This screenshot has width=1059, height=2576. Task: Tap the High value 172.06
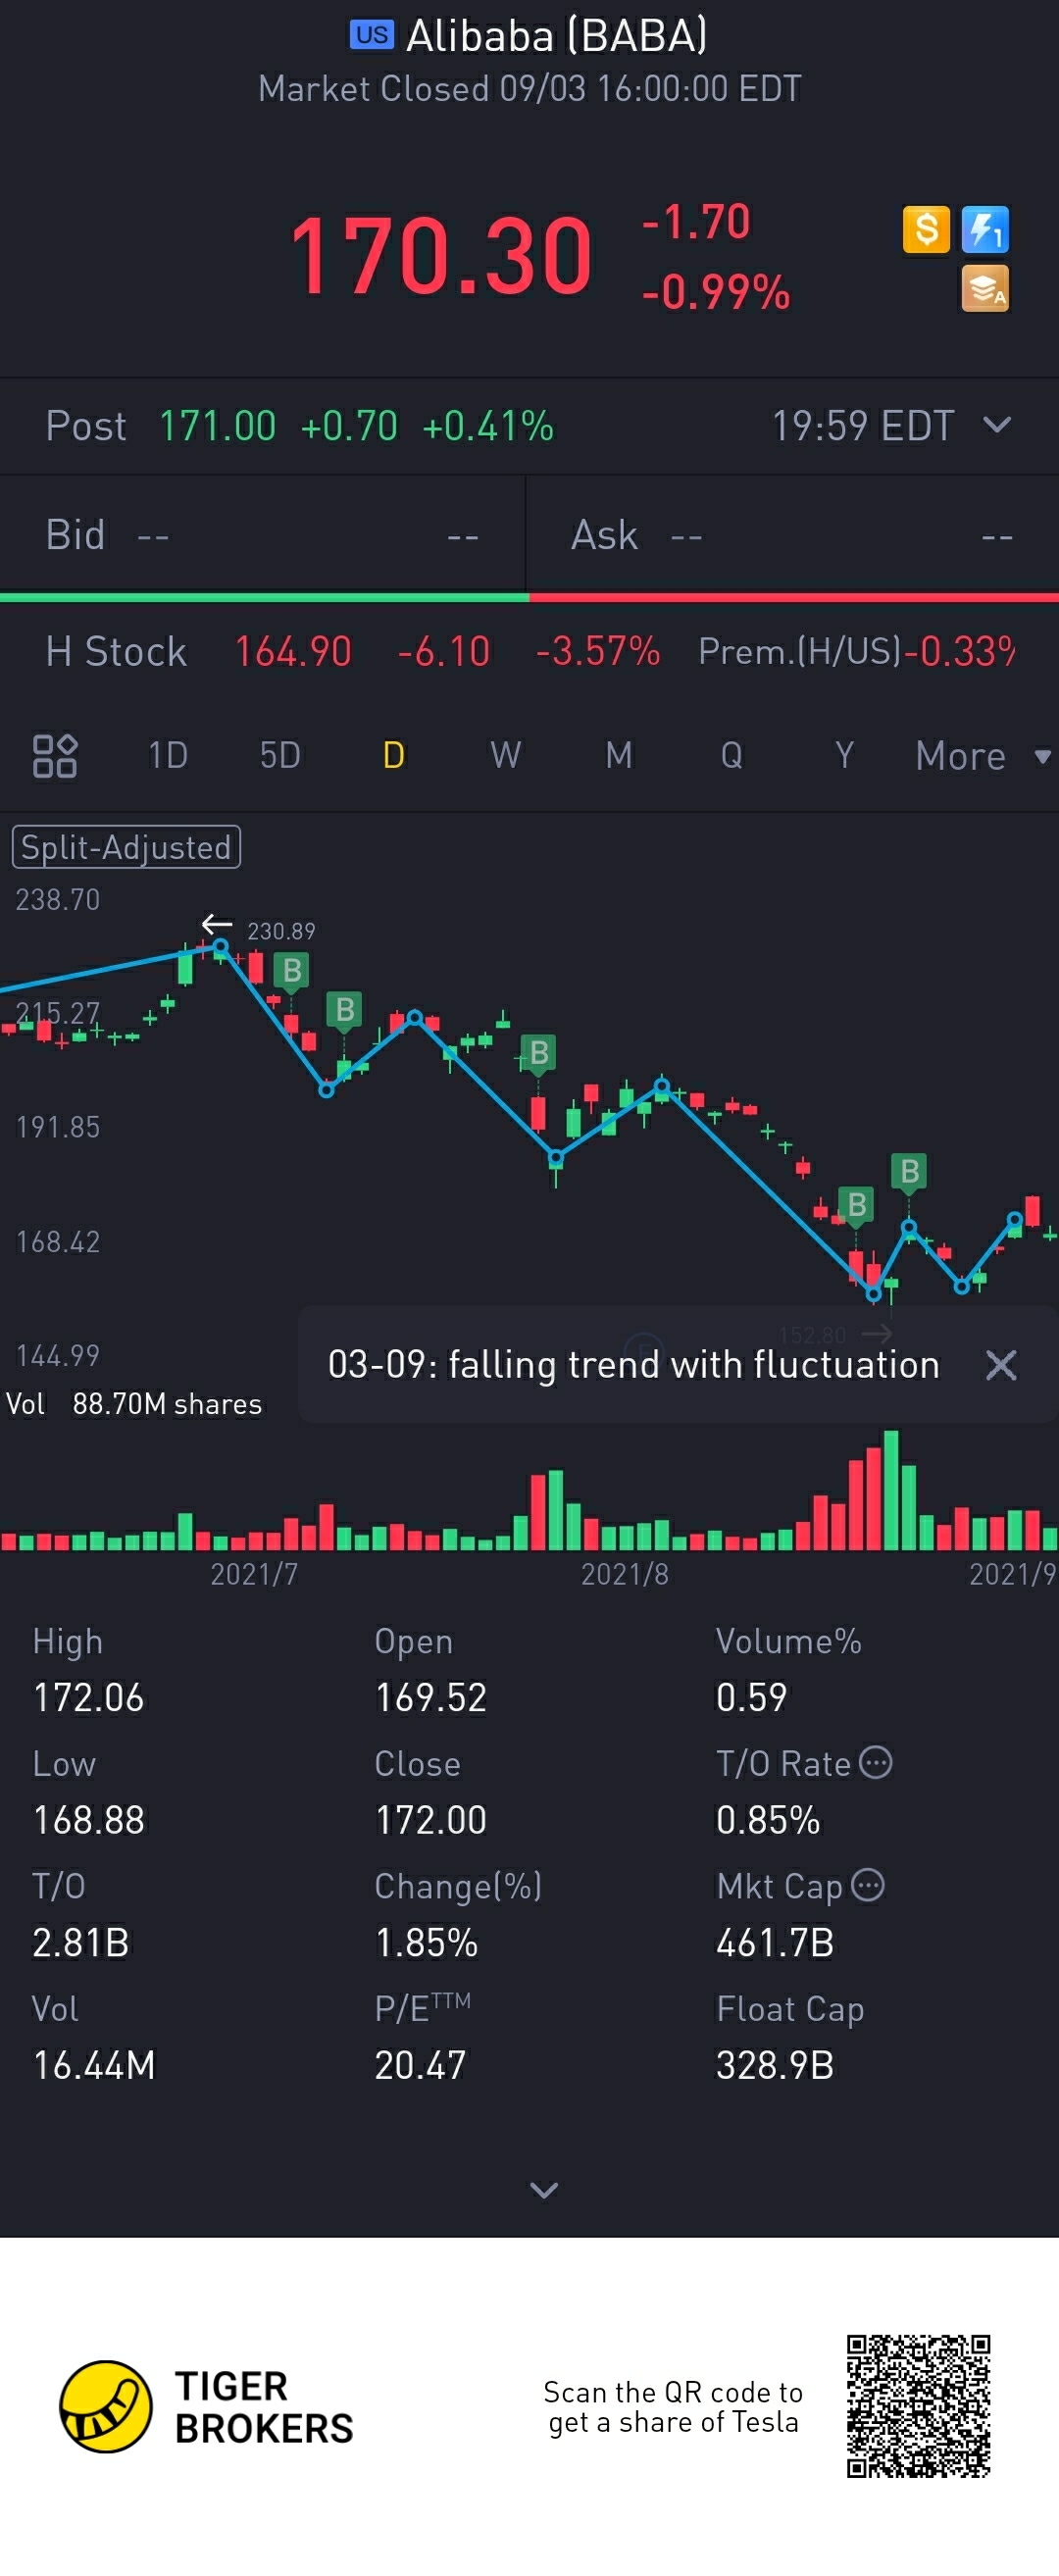pos(89,1698)
